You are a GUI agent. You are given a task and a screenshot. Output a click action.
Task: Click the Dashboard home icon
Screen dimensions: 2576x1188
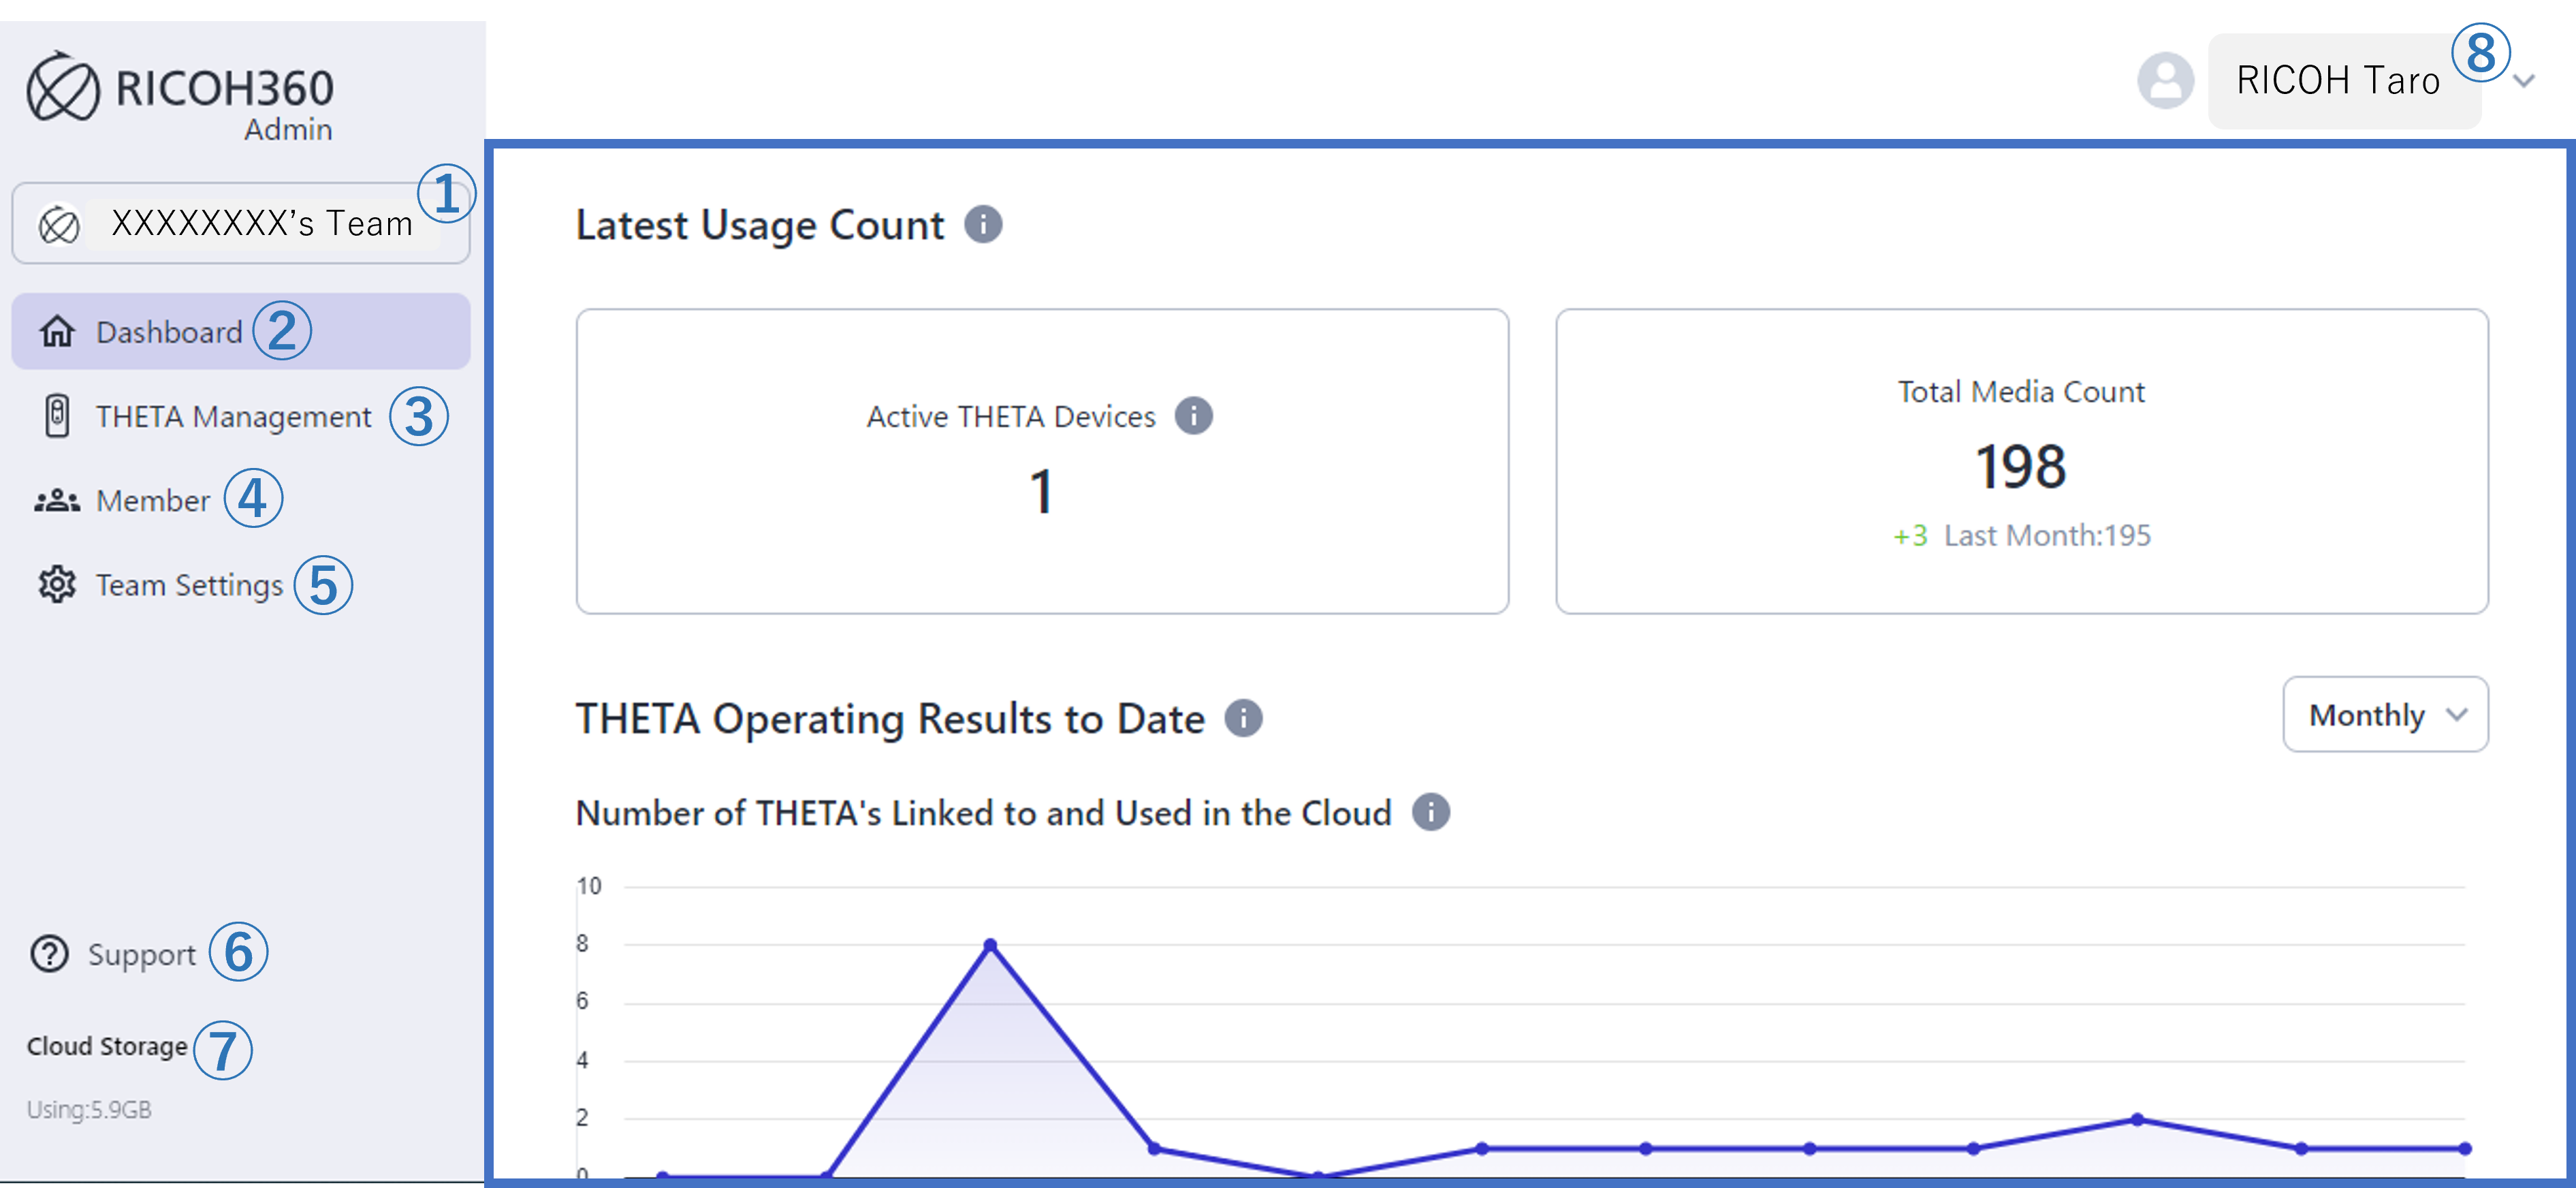(x=57, y=331)
